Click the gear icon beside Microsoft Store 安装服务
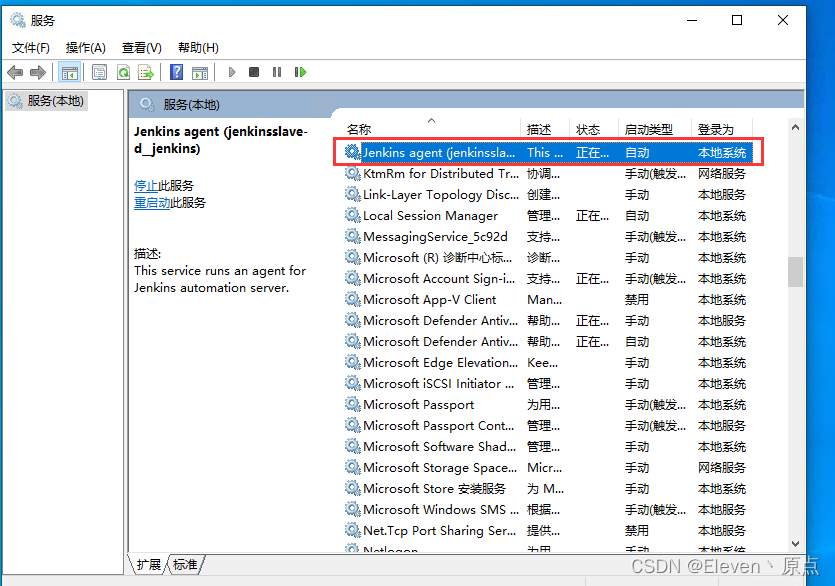The image size is (835, 586). pos(352,488)
